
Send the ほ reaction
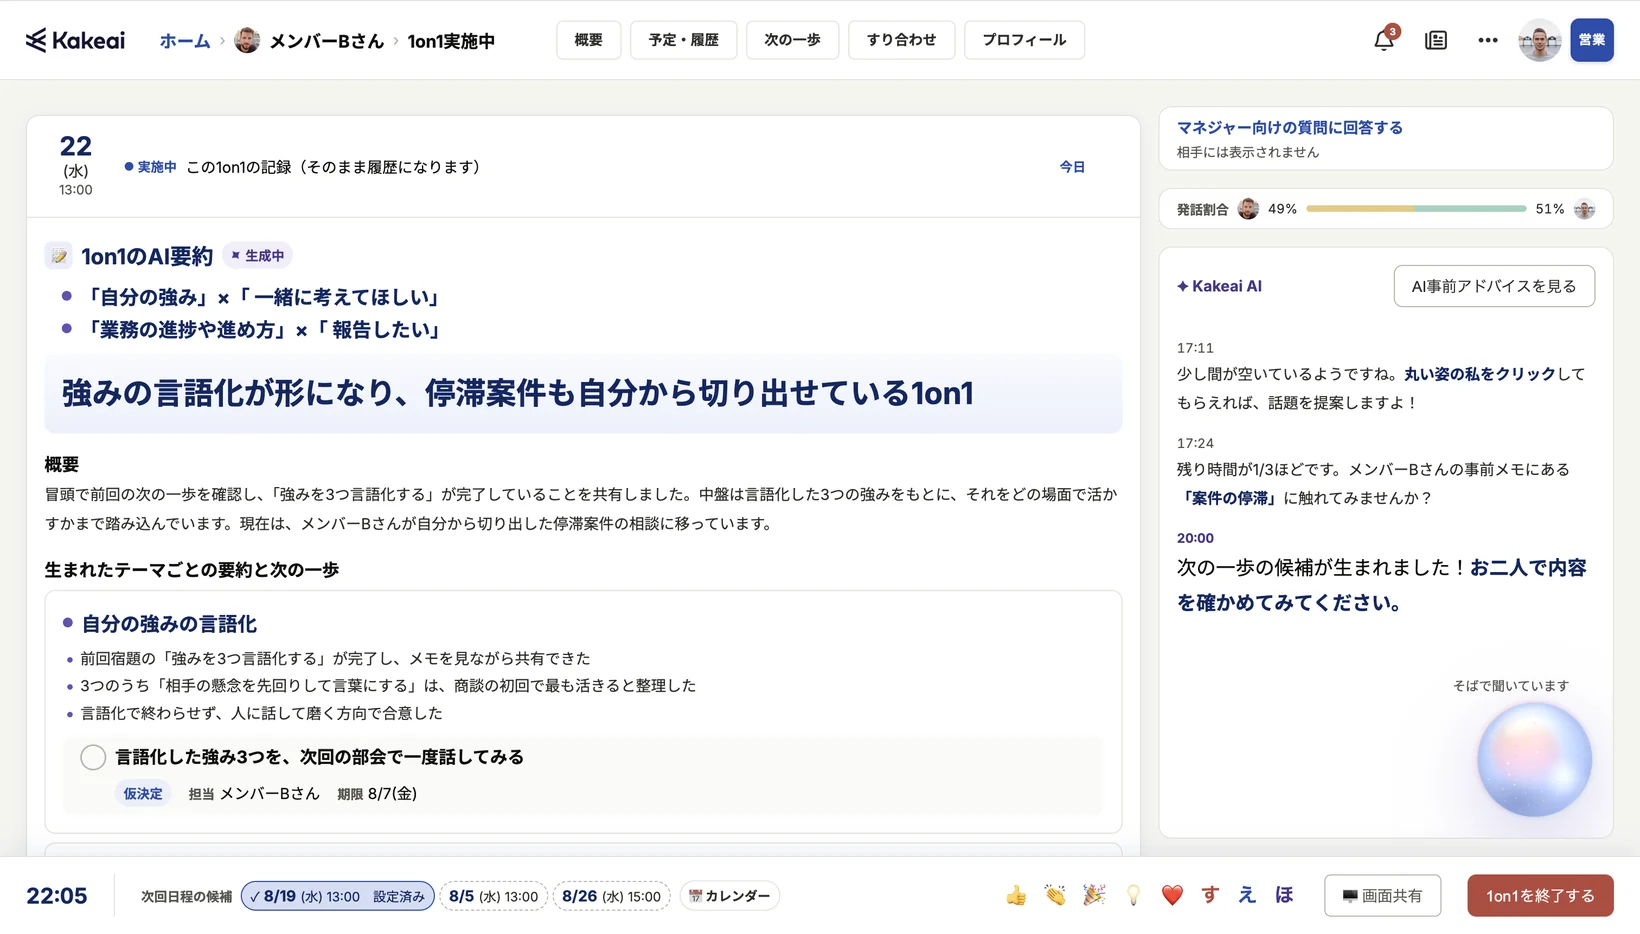pos(1284,895)
